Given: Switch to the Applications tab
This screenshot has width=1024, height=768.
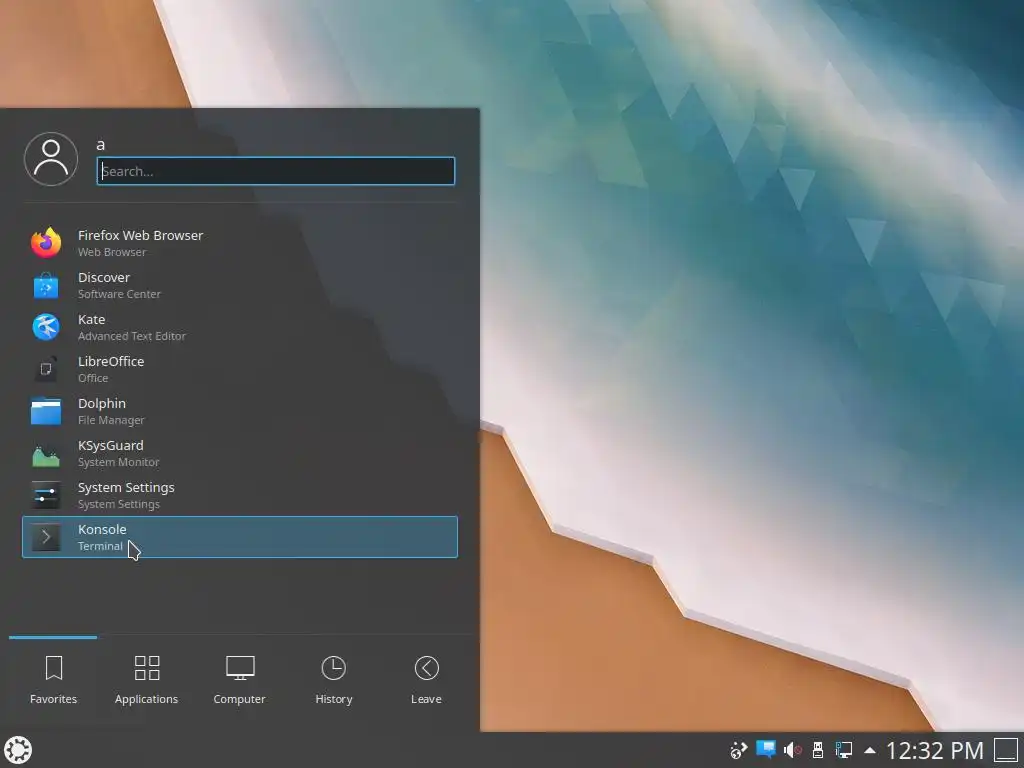Looking at the screenshot, I should 146,680.
